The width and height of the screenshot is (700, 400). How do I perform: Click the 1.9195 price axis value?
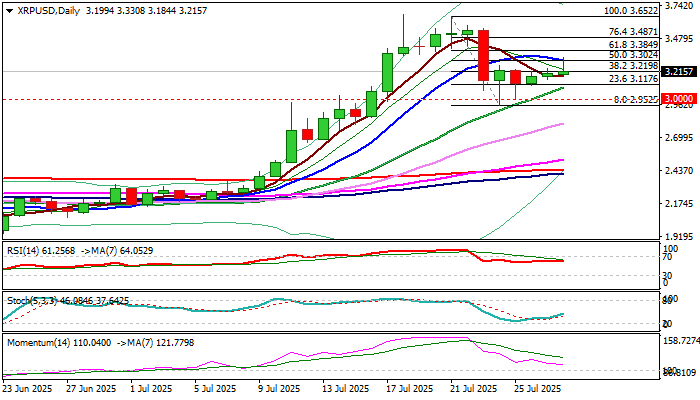679,236
